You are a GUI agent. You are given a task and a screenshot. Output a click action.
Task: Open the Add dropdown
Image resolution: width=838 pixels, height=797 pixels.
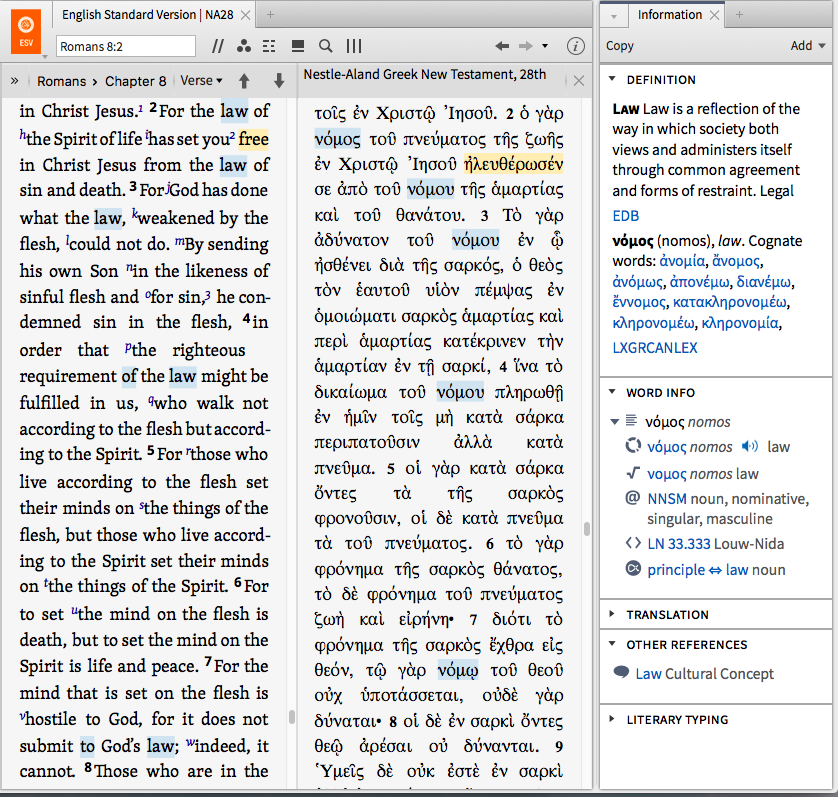coord(807,46)
